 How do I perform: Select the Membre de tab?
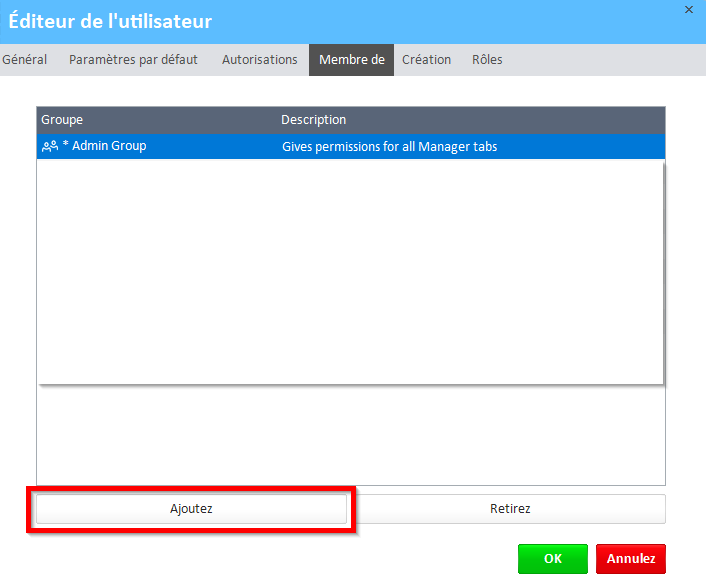click(351, 60)
